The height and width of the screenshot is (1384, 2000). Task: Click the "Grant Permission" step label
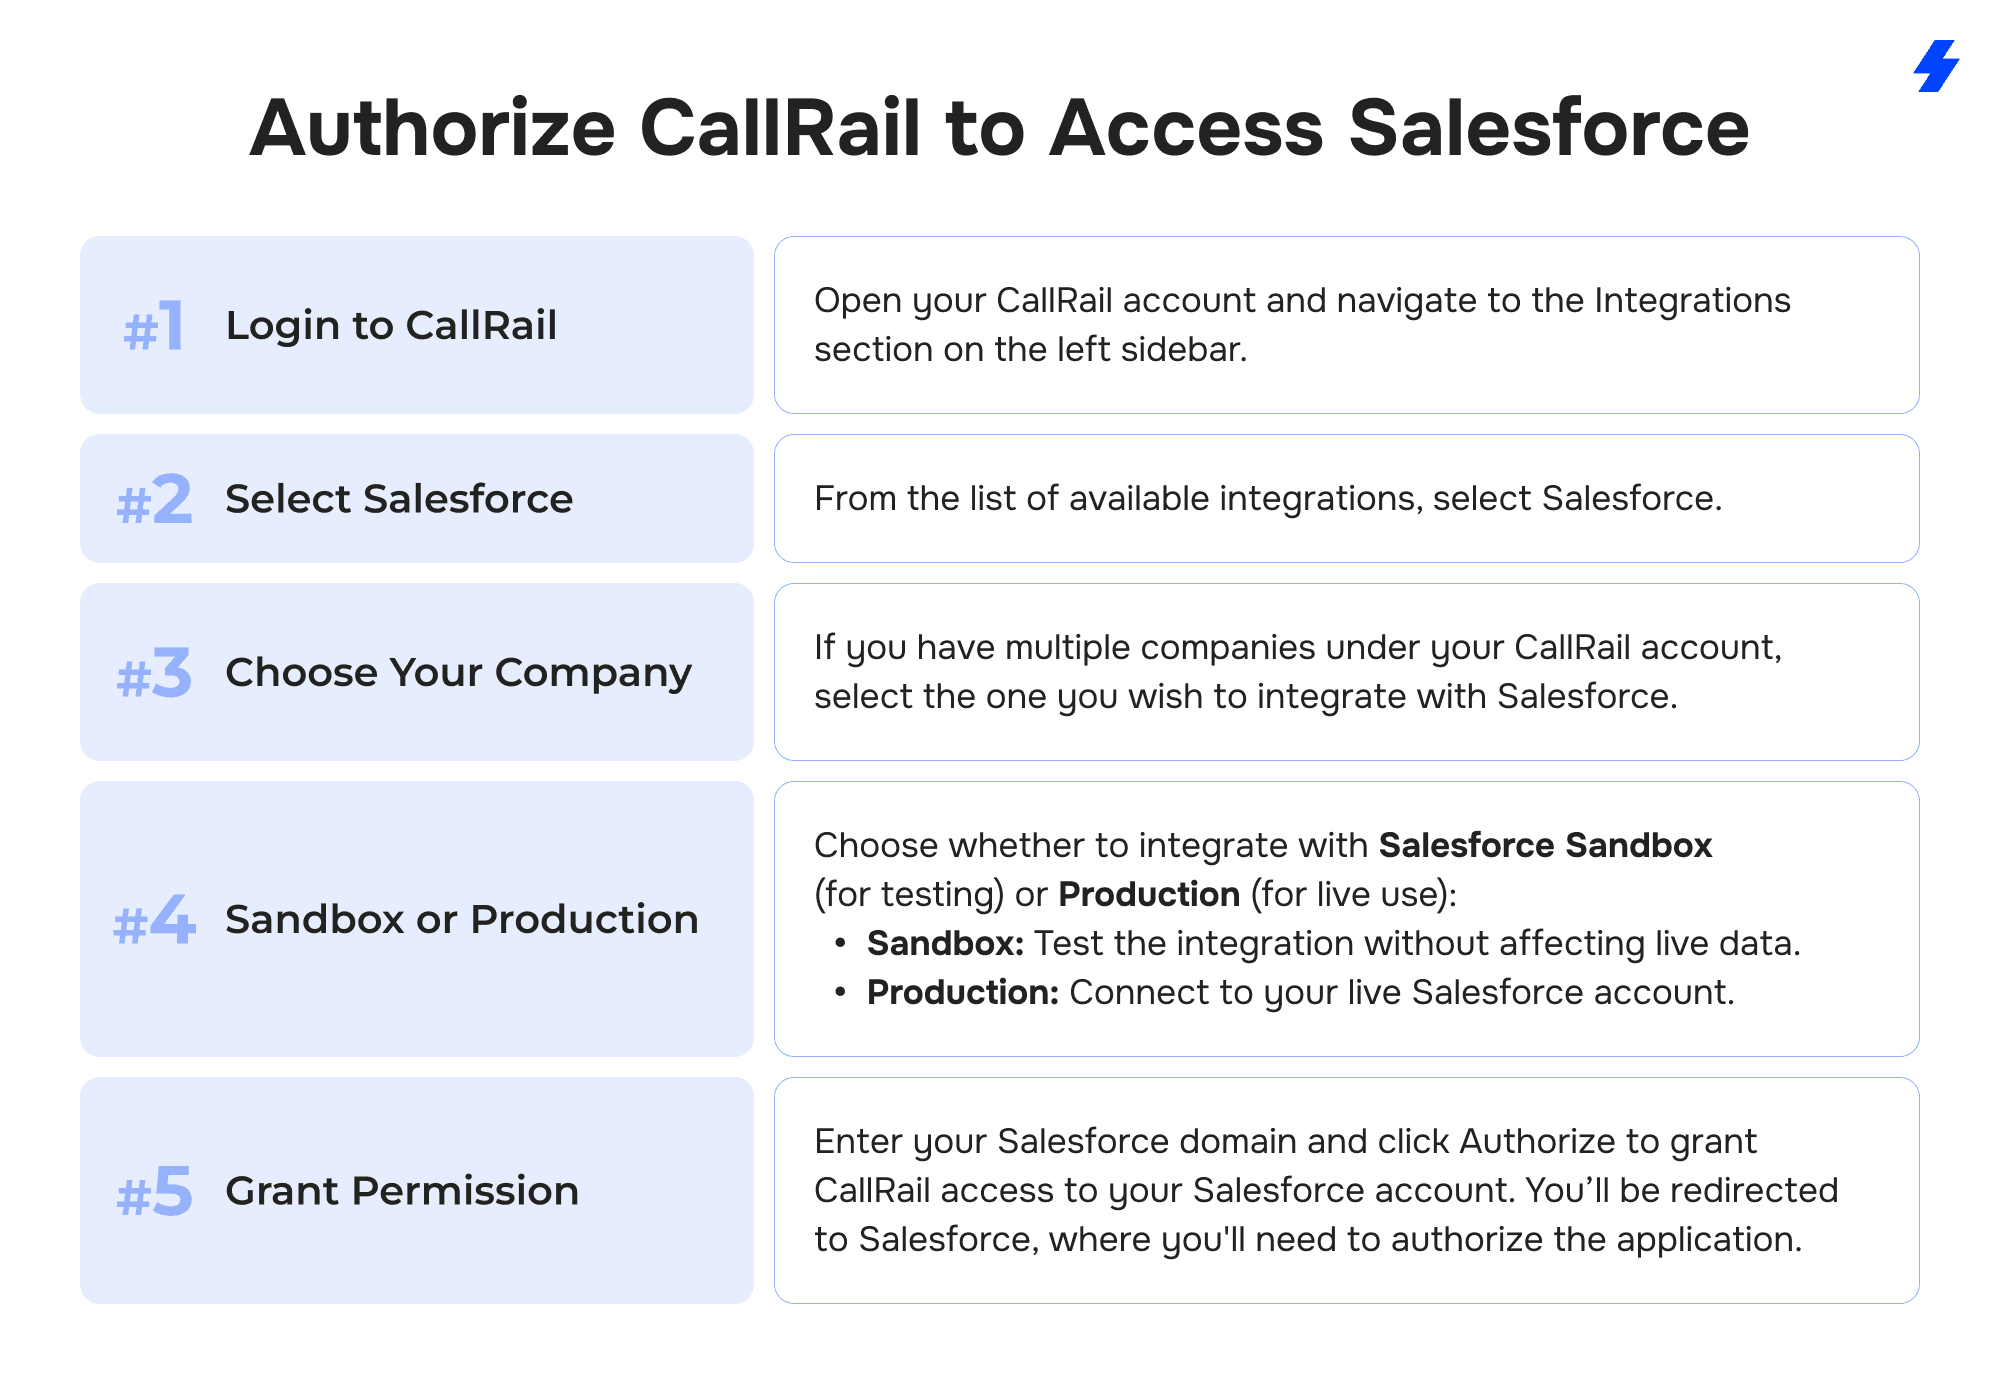coord(402,1191)
